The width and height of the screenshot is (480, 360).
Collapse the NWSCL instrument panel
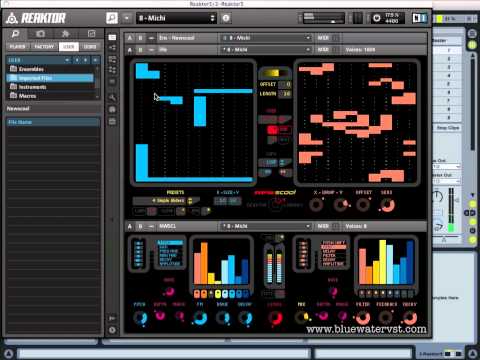pos(151,226)
